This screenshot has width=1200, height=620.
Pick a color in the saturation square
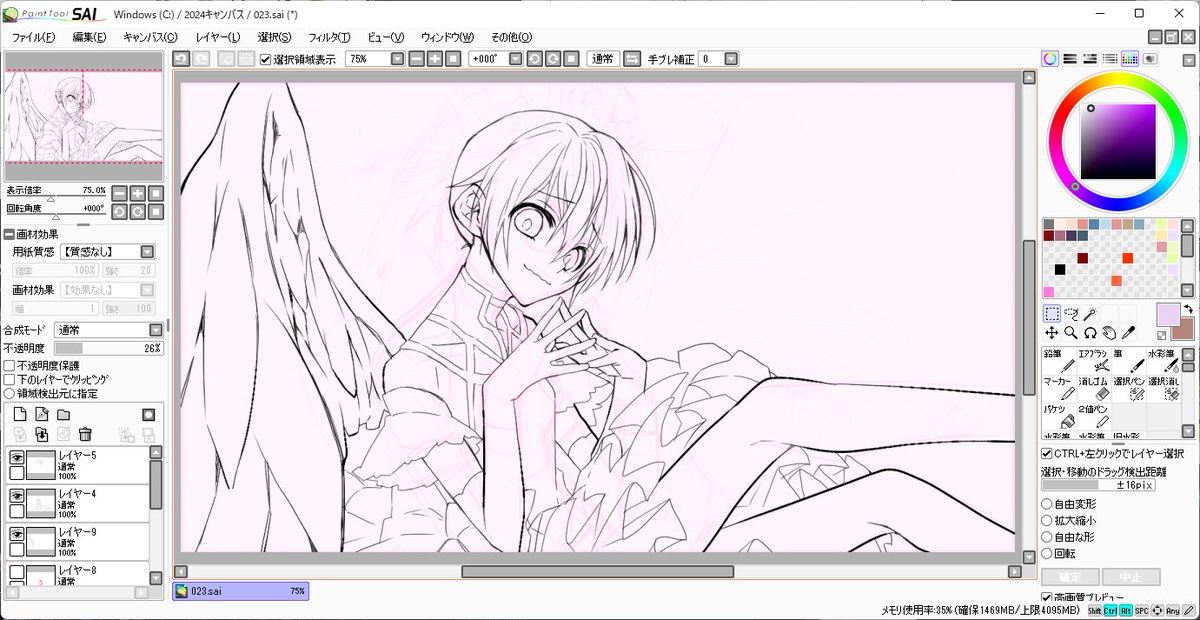1118,141
